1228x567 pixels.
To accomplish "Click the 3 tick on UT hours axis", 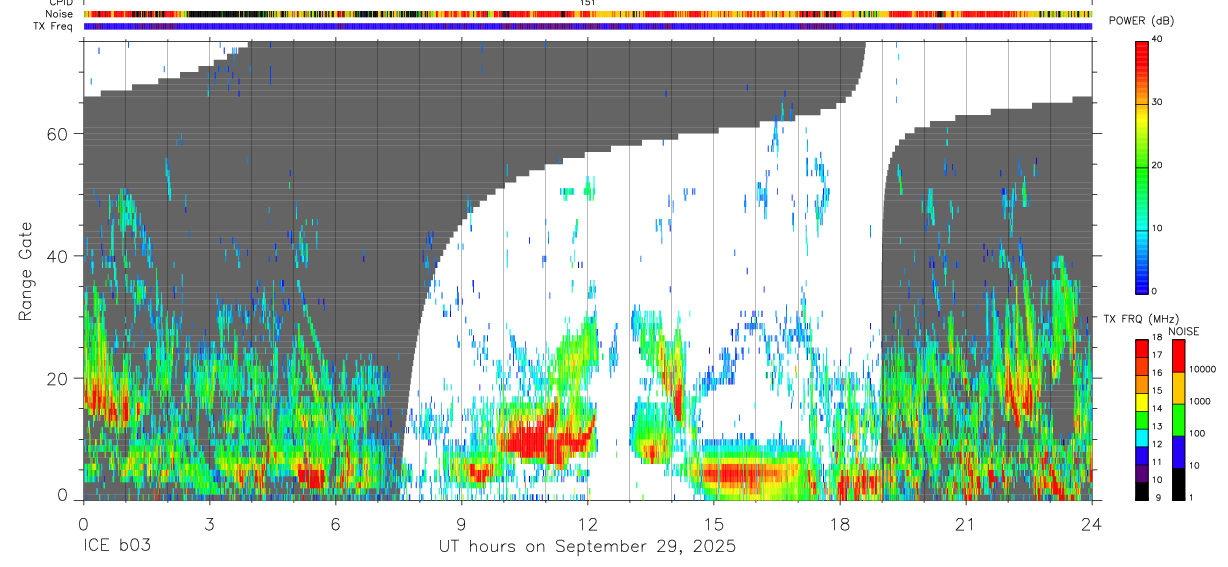I will pos(209,525).
